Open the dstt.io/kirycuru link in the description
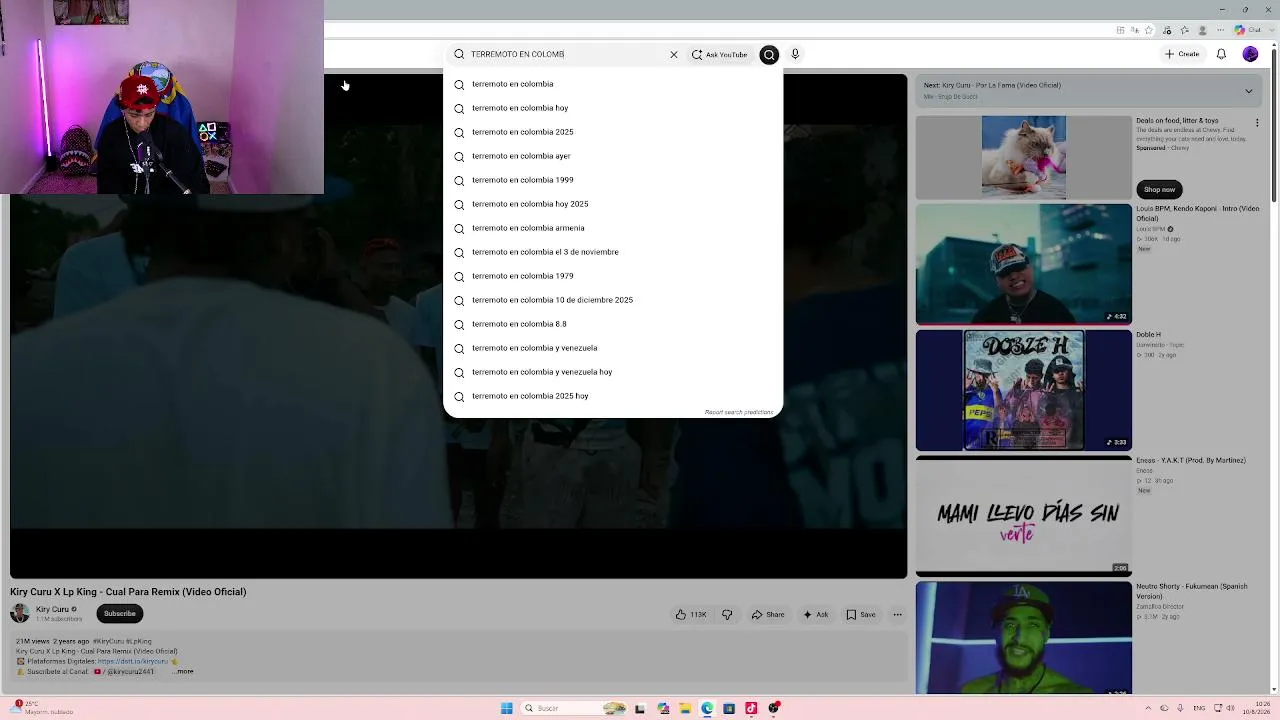Screen dimensions: 1280x720 point(132,662)
